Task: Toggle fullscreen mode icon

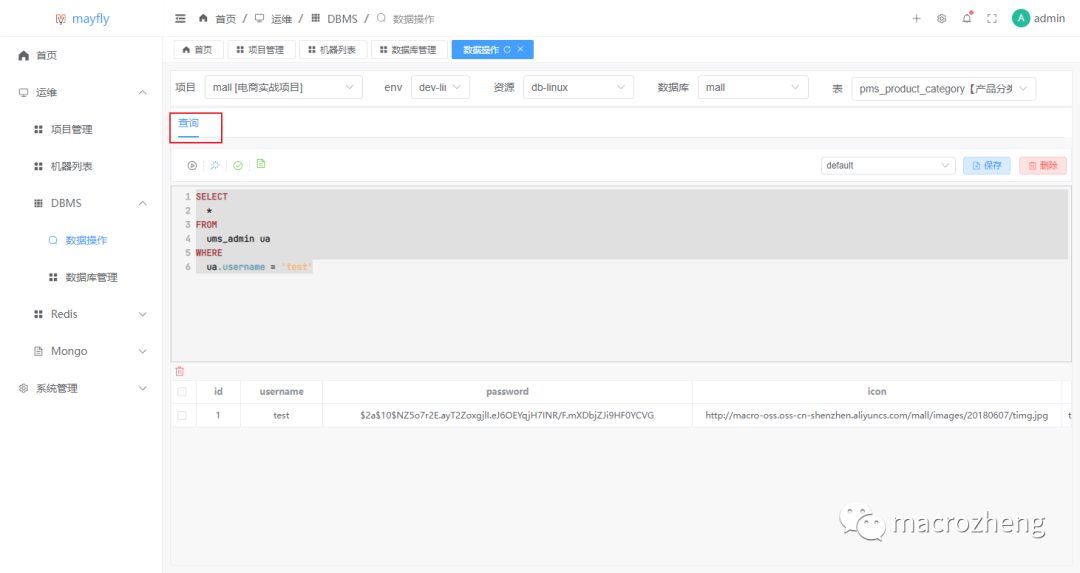Action: pyautogui.click(x=992, y=18)
